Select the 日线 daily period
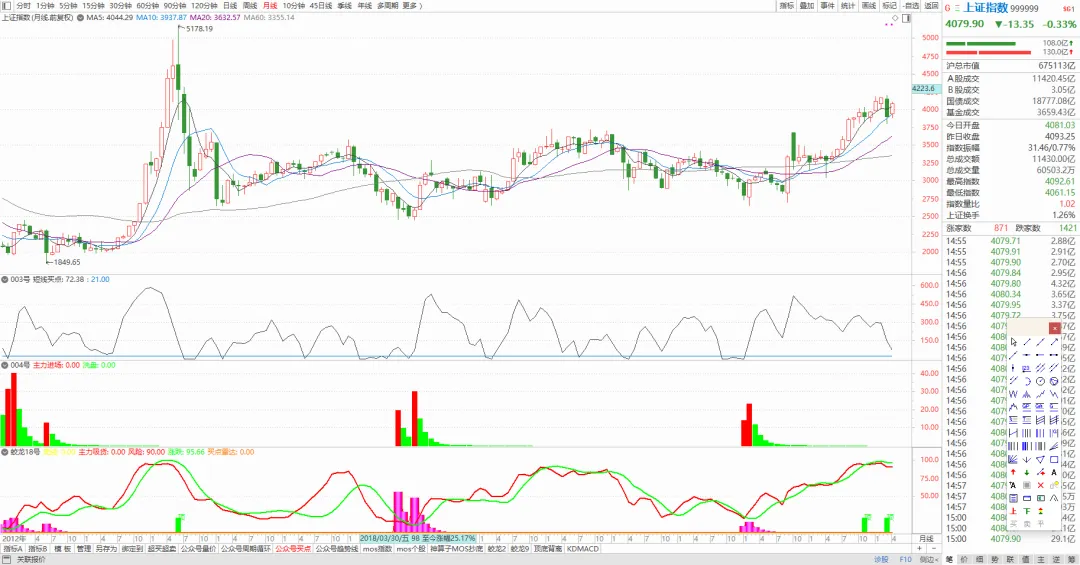Viewport: 1080px width, 565px height. pos(230,6)
